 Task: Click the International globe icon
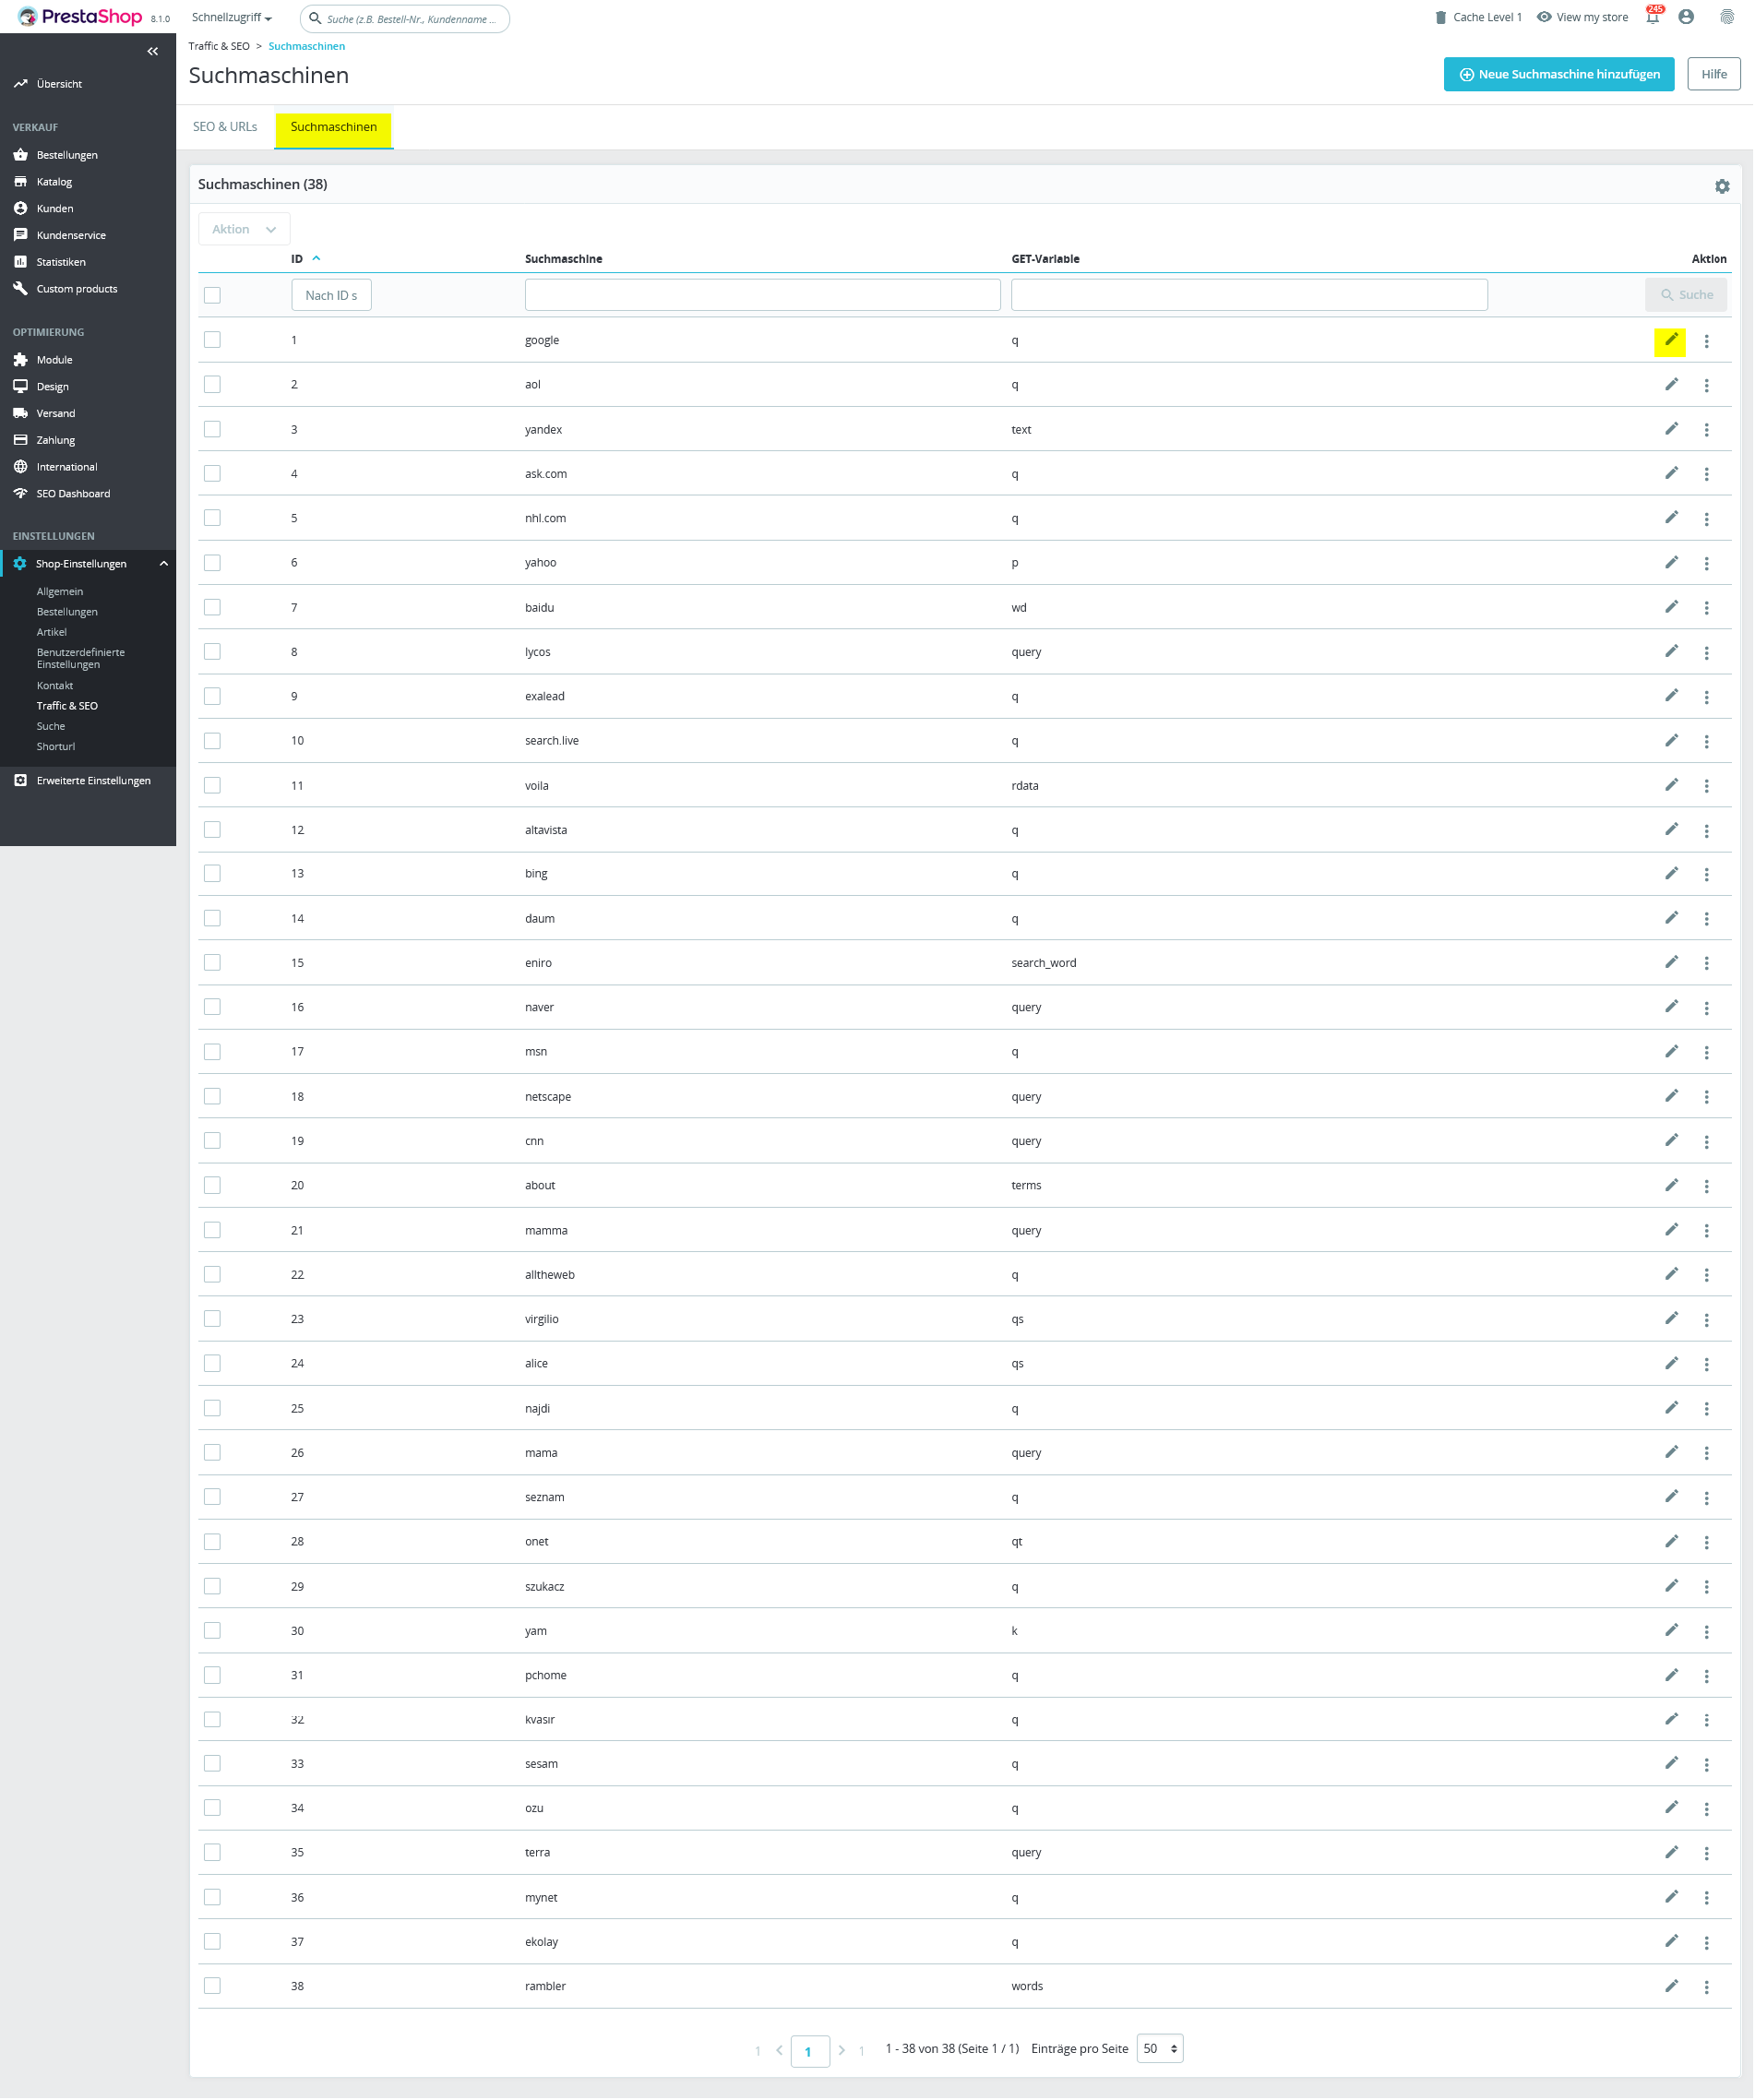tap(20, 467)
